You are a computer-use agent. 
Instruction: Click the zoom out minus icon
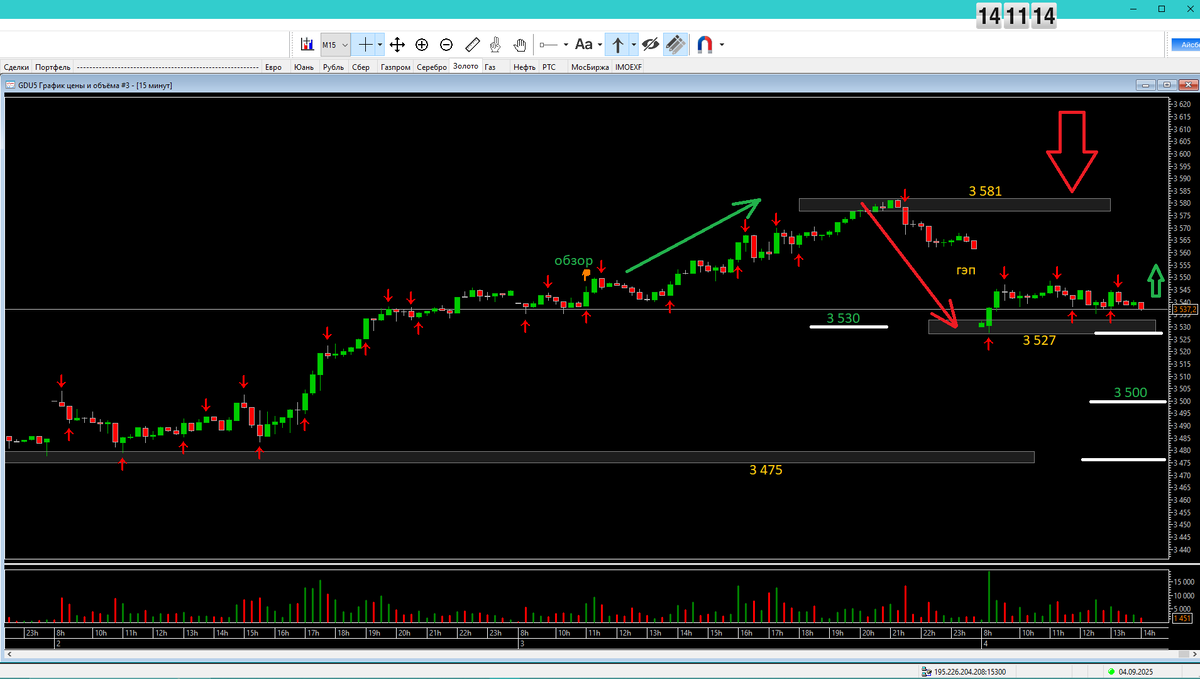tap(446, 45)
